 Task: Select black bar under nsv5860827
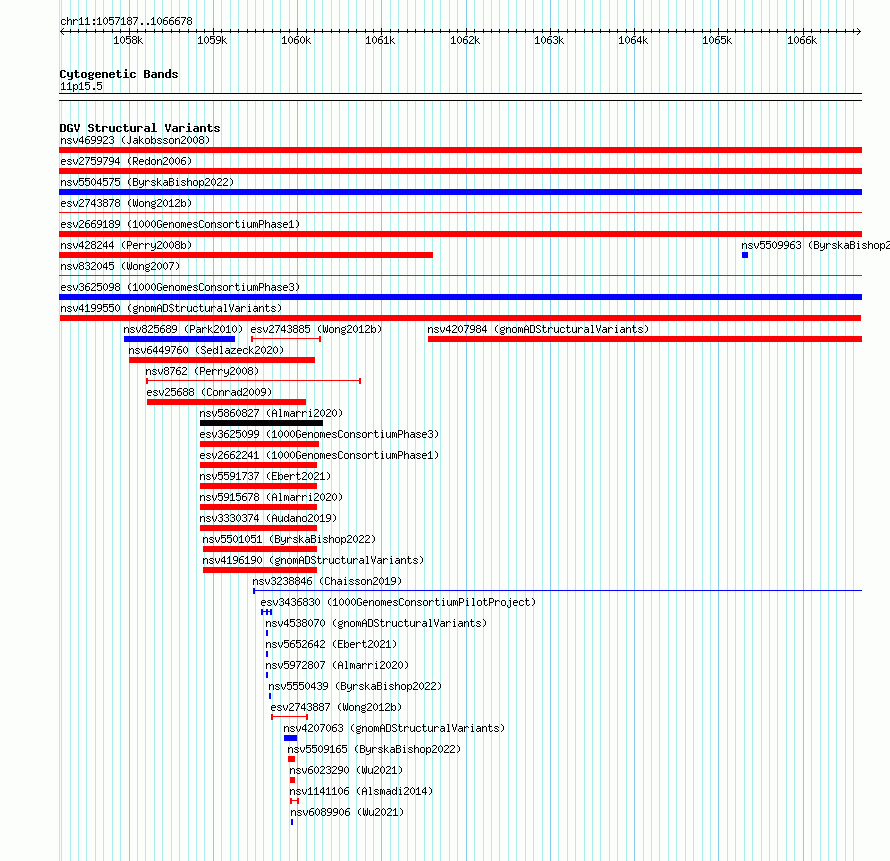tap(261, 423)
